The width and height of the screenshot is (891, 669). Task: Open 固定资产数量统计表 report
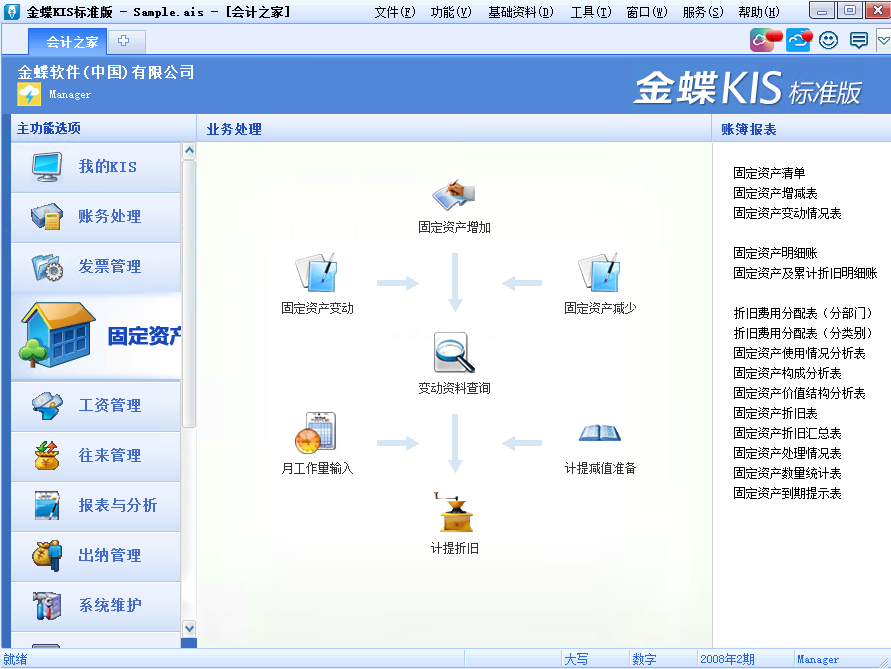point(786,473)
